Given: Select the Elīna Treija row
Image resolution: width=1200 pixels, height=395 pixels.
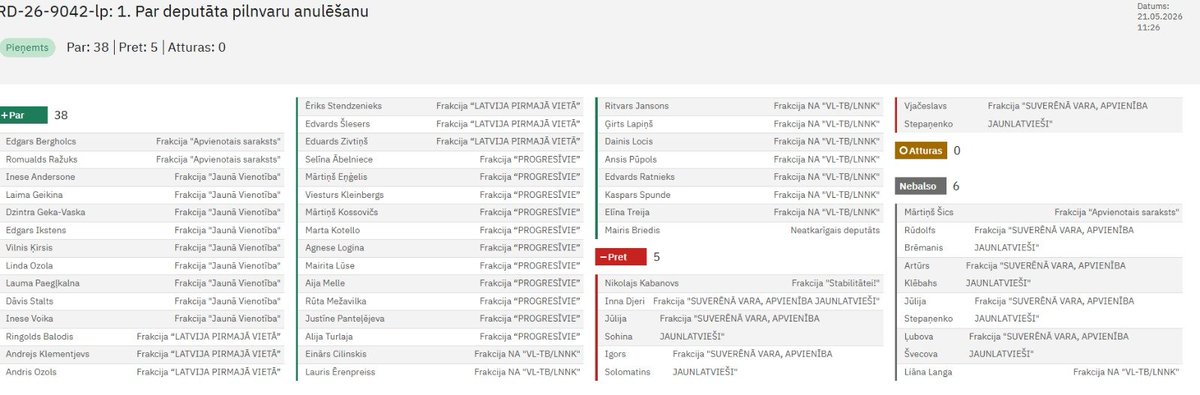Looking at the screenshot, I should [740, 213].
